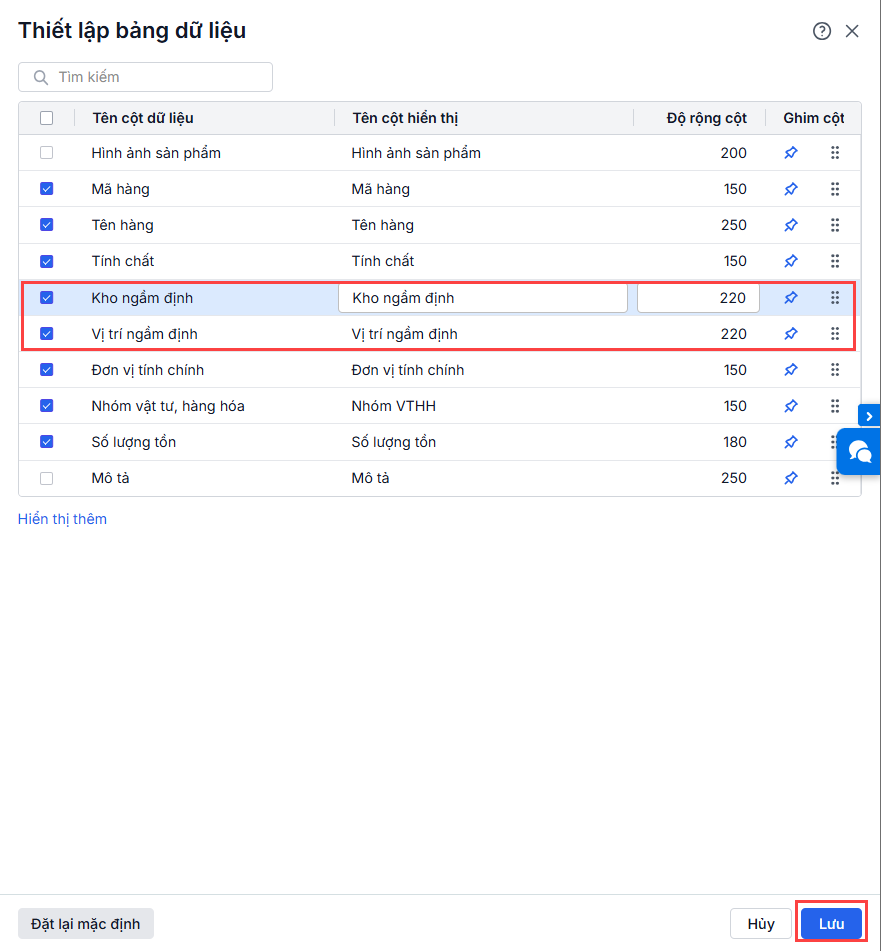Click the Hủy cancel button
The width and height of the screenshot is (881, 951).
tap(761, 923)
